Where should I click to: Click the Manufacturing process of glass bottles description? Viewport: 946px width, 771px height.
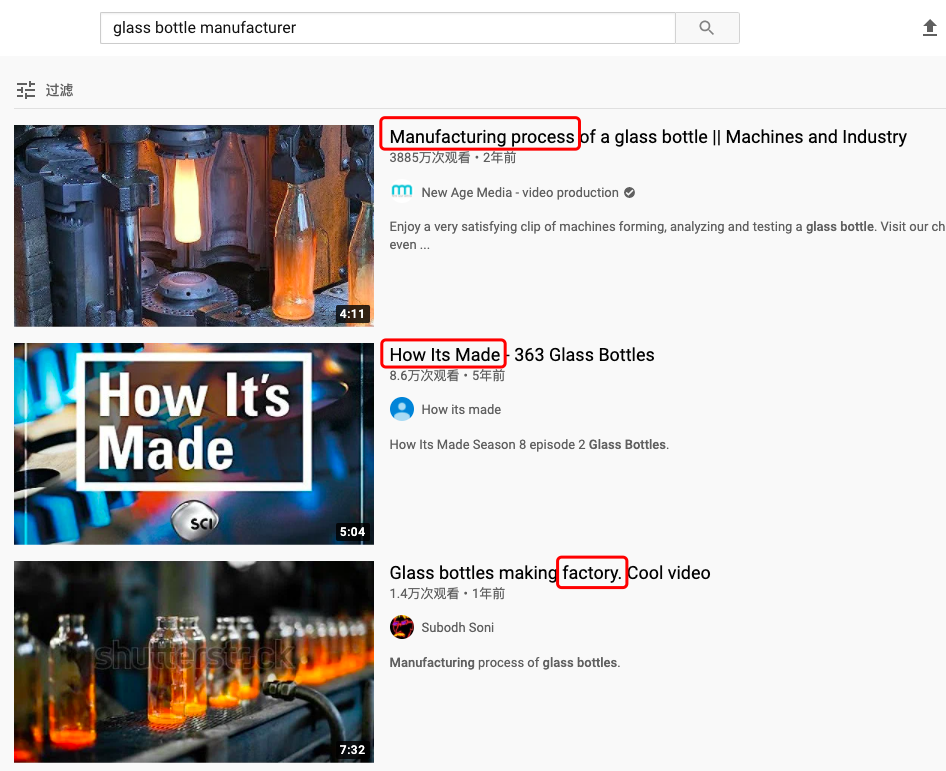point(505,662)
